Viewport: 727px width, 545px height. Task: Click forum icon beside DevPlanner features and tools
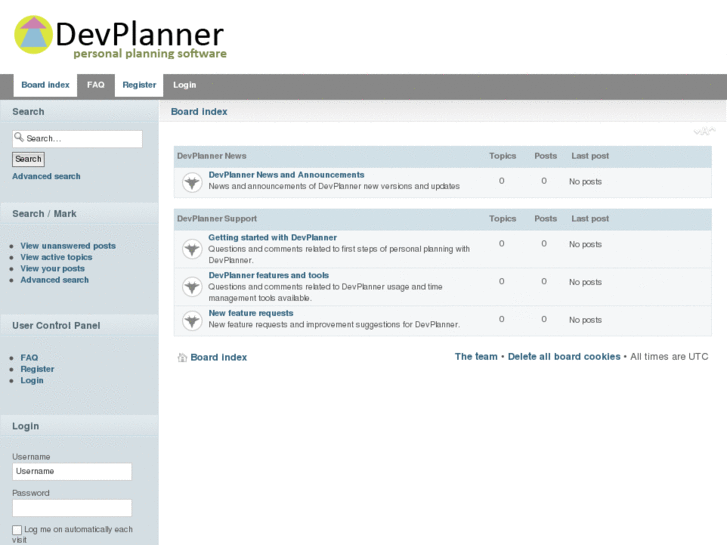tap(191, 287)
